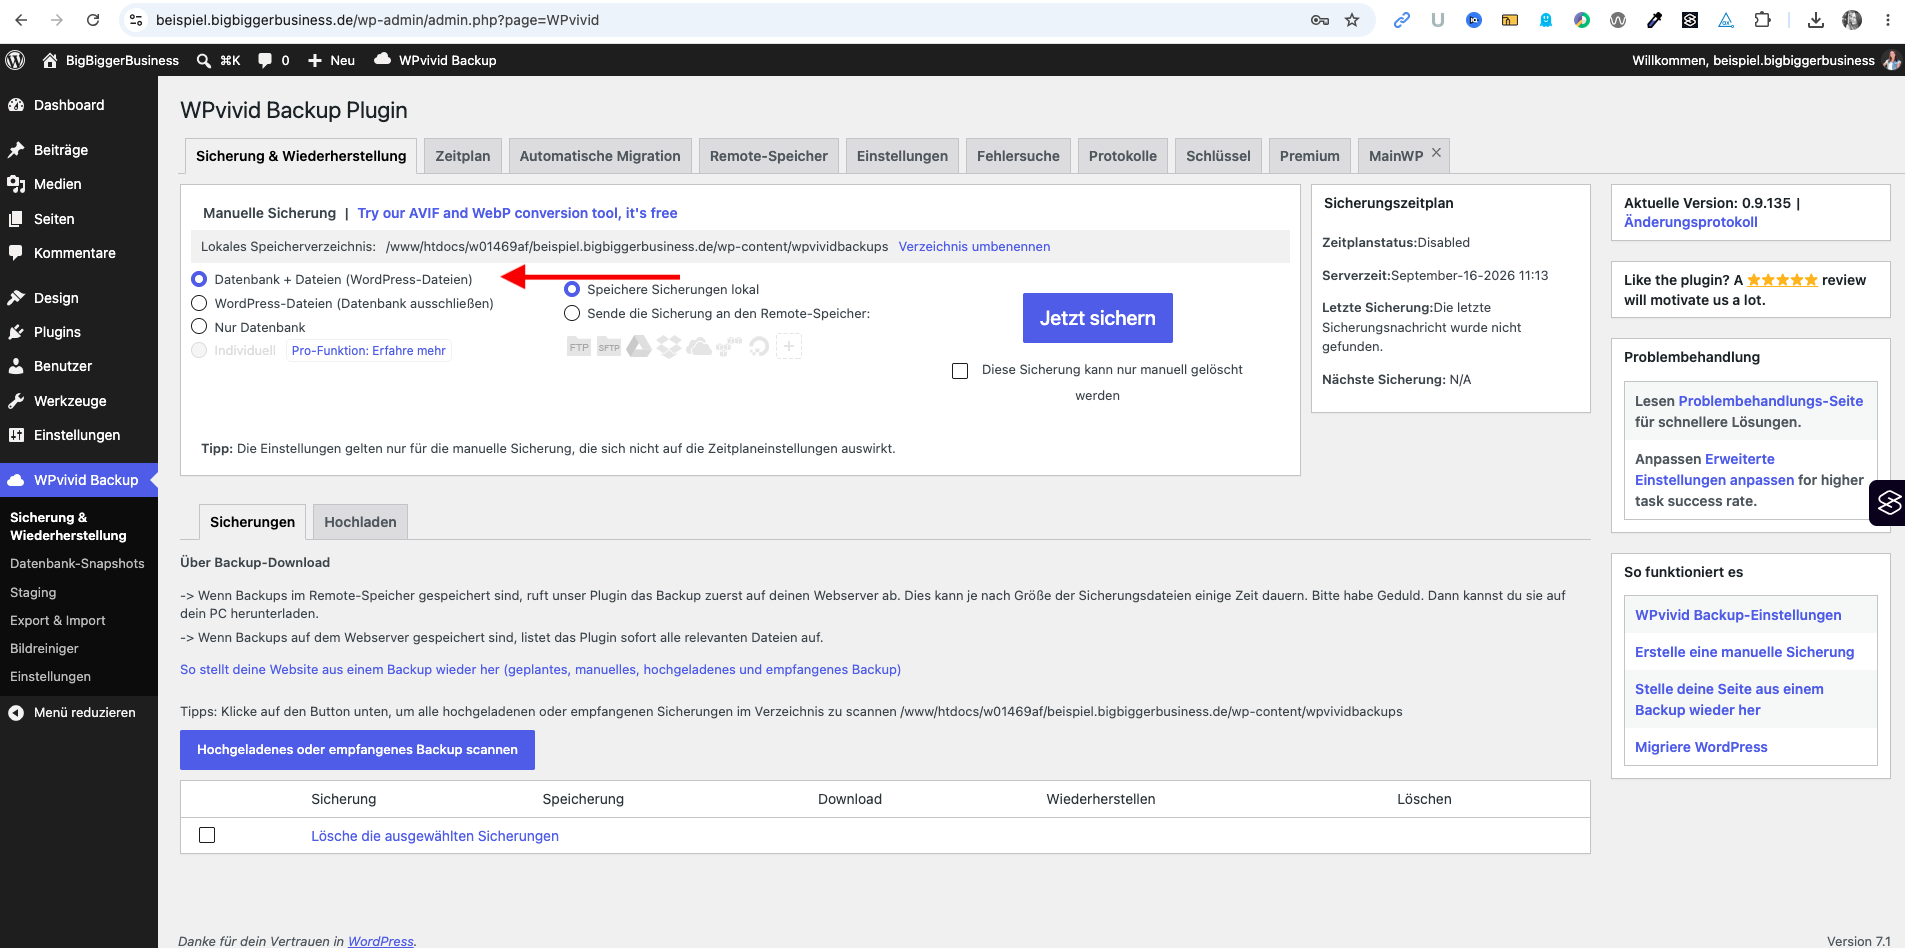The width and height of the screenshot is (1905, 948).
Task: Choose the Amazon S3 storage icon
Action: click(729, 347)
